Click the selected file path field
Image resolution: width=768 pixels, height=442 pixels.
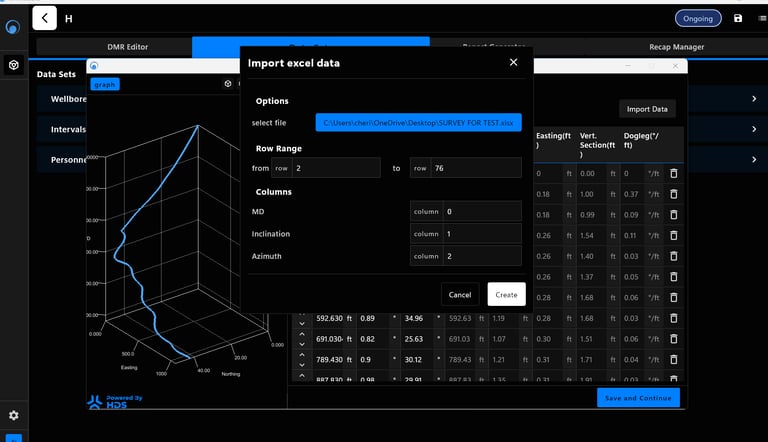click(x=418, y=123)
